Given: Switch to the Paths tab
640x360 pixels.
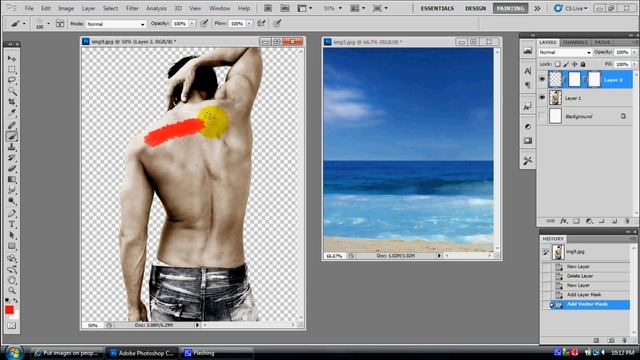Looking at the screenshot, I should 602,42.
